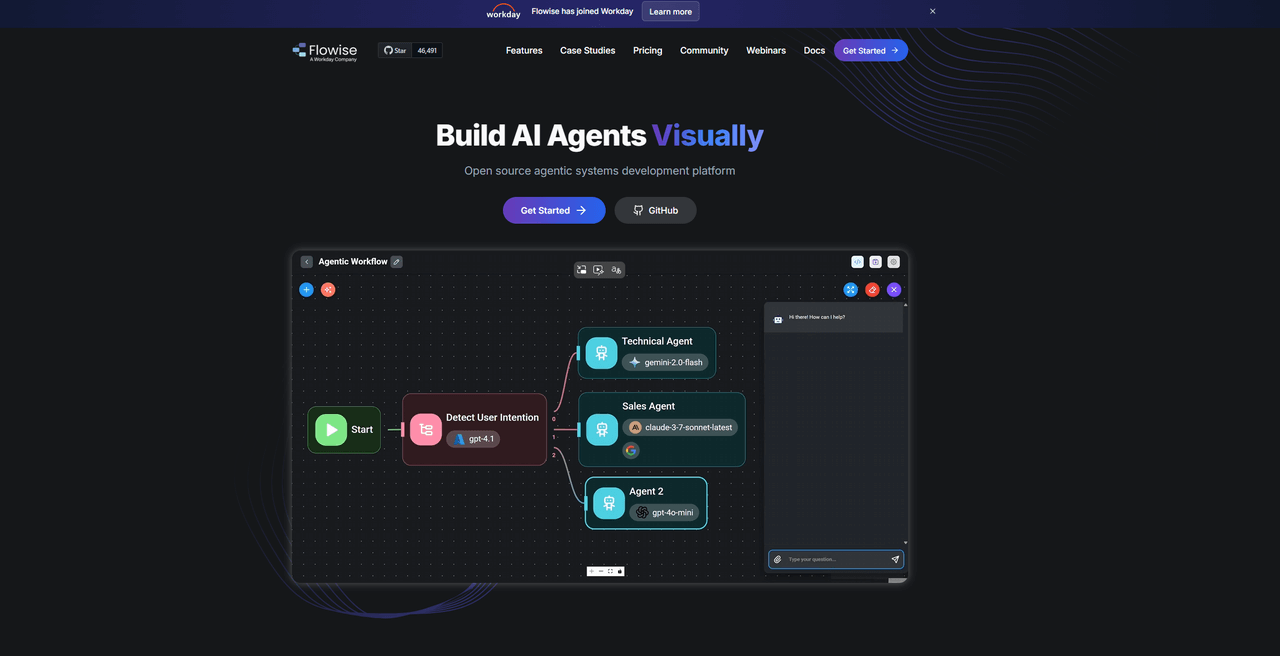The height and width of the screenshot is (656, 1280).
Task: Go to the Pricing page
Action: tap(647, 50)
